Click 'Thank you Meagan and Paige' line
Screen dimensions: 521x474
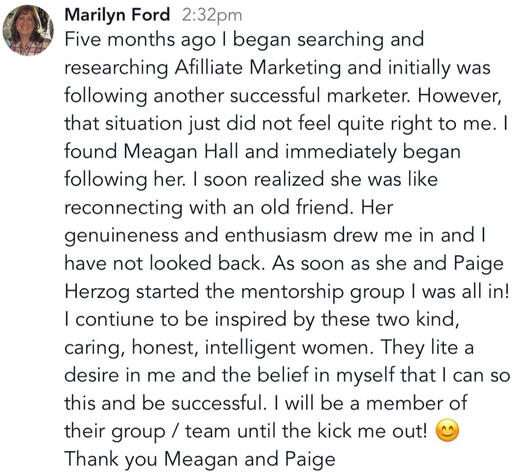200,460
